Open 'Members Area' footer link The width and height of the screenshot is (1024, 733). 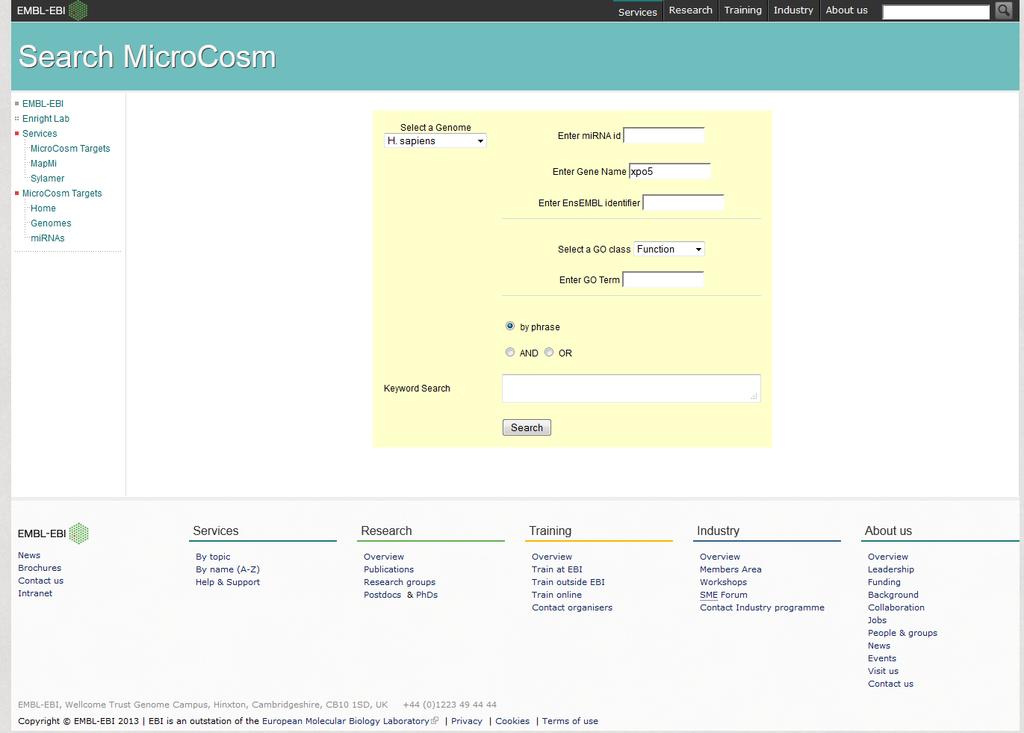click(x=730, y=569)
